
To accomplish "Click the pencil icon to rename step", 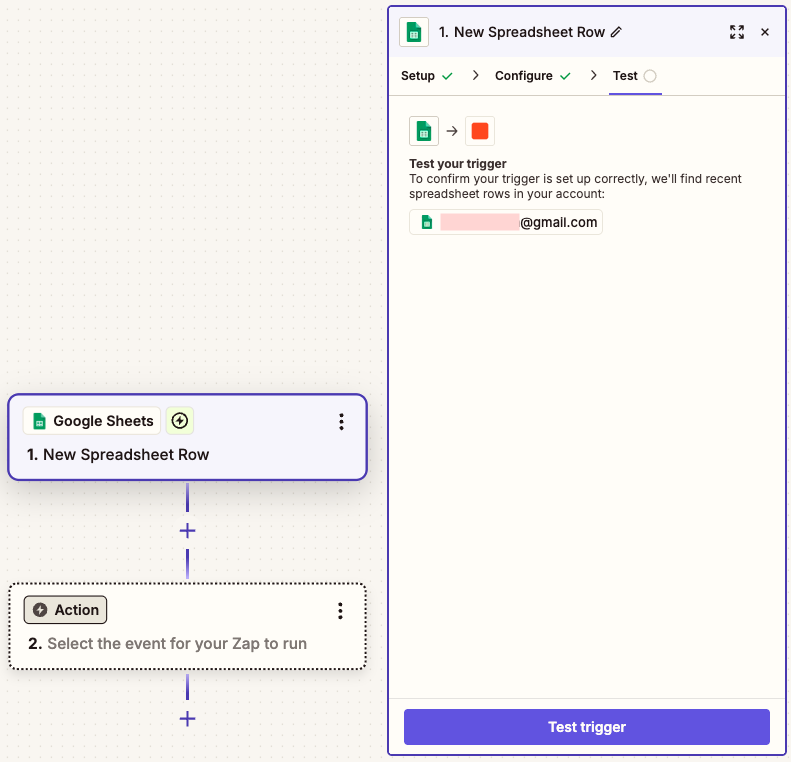I will pos(616,32).
